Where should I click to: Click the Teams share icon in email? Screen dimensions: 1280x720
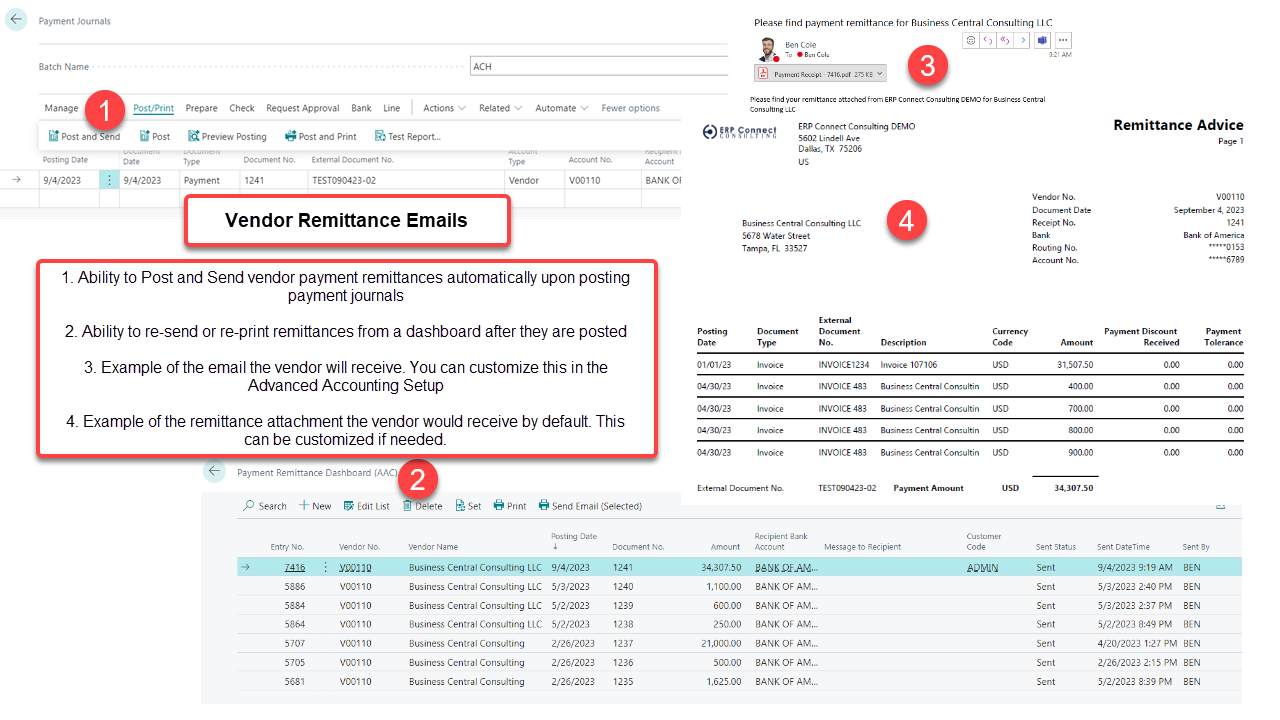tap(1042, 40)
